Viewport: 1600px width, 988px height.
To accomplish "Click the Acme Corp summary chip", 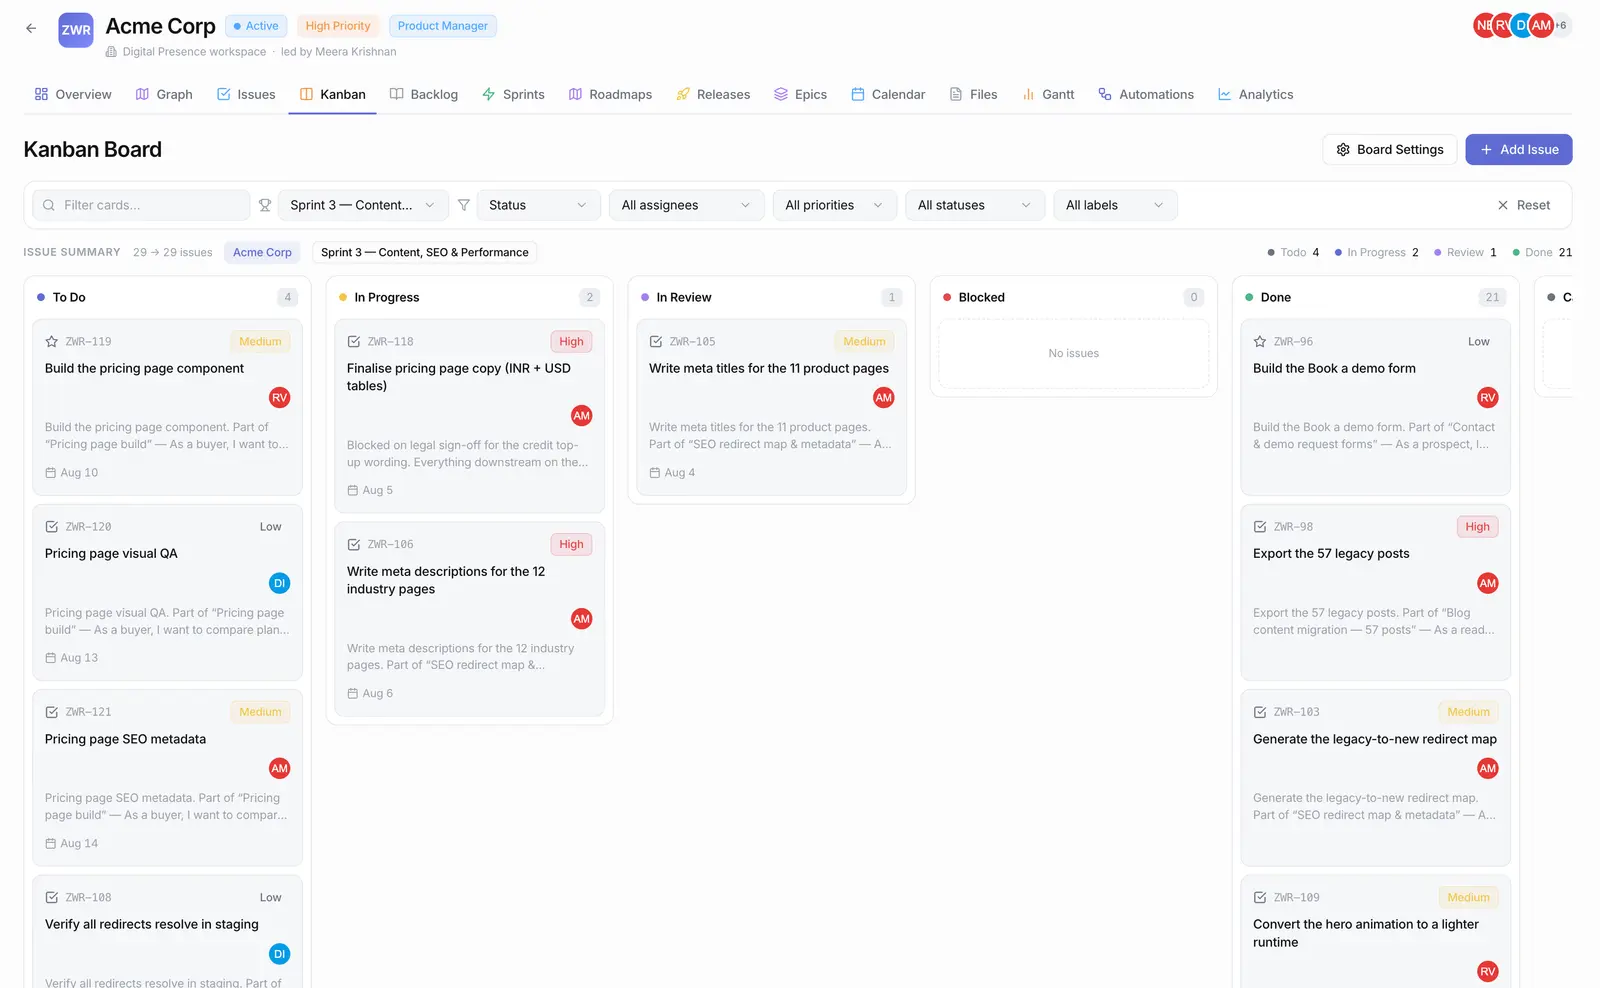I will (x=262, y=252).
